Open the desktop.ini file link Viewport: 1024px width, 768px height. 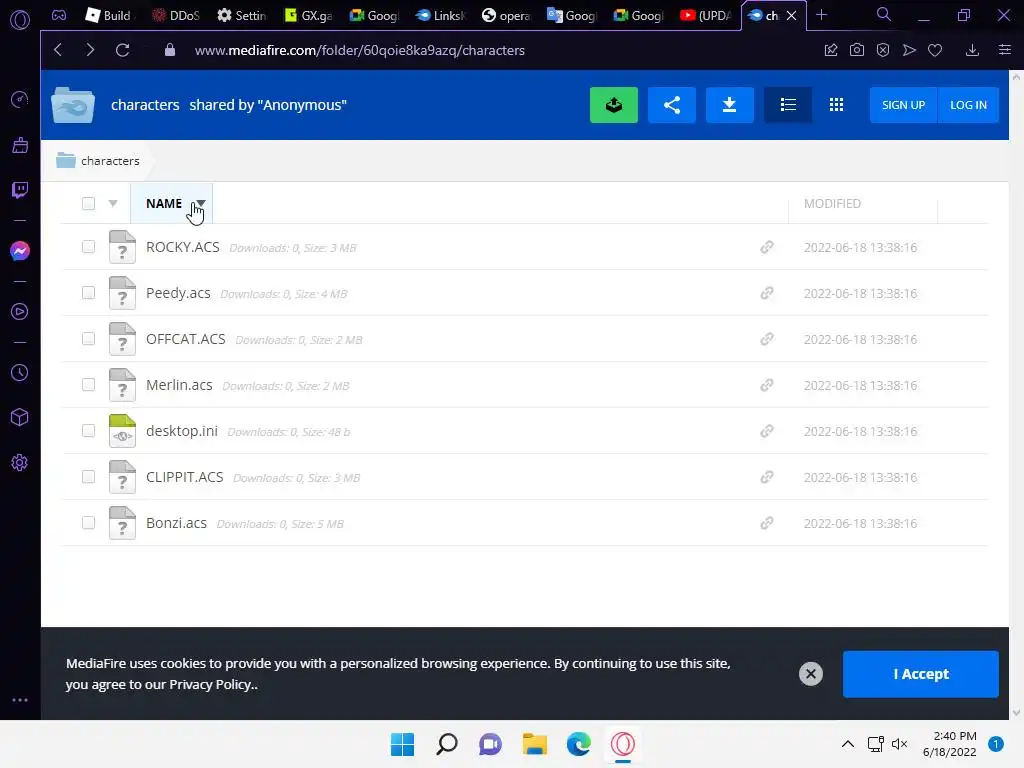(x=182, y=431)
